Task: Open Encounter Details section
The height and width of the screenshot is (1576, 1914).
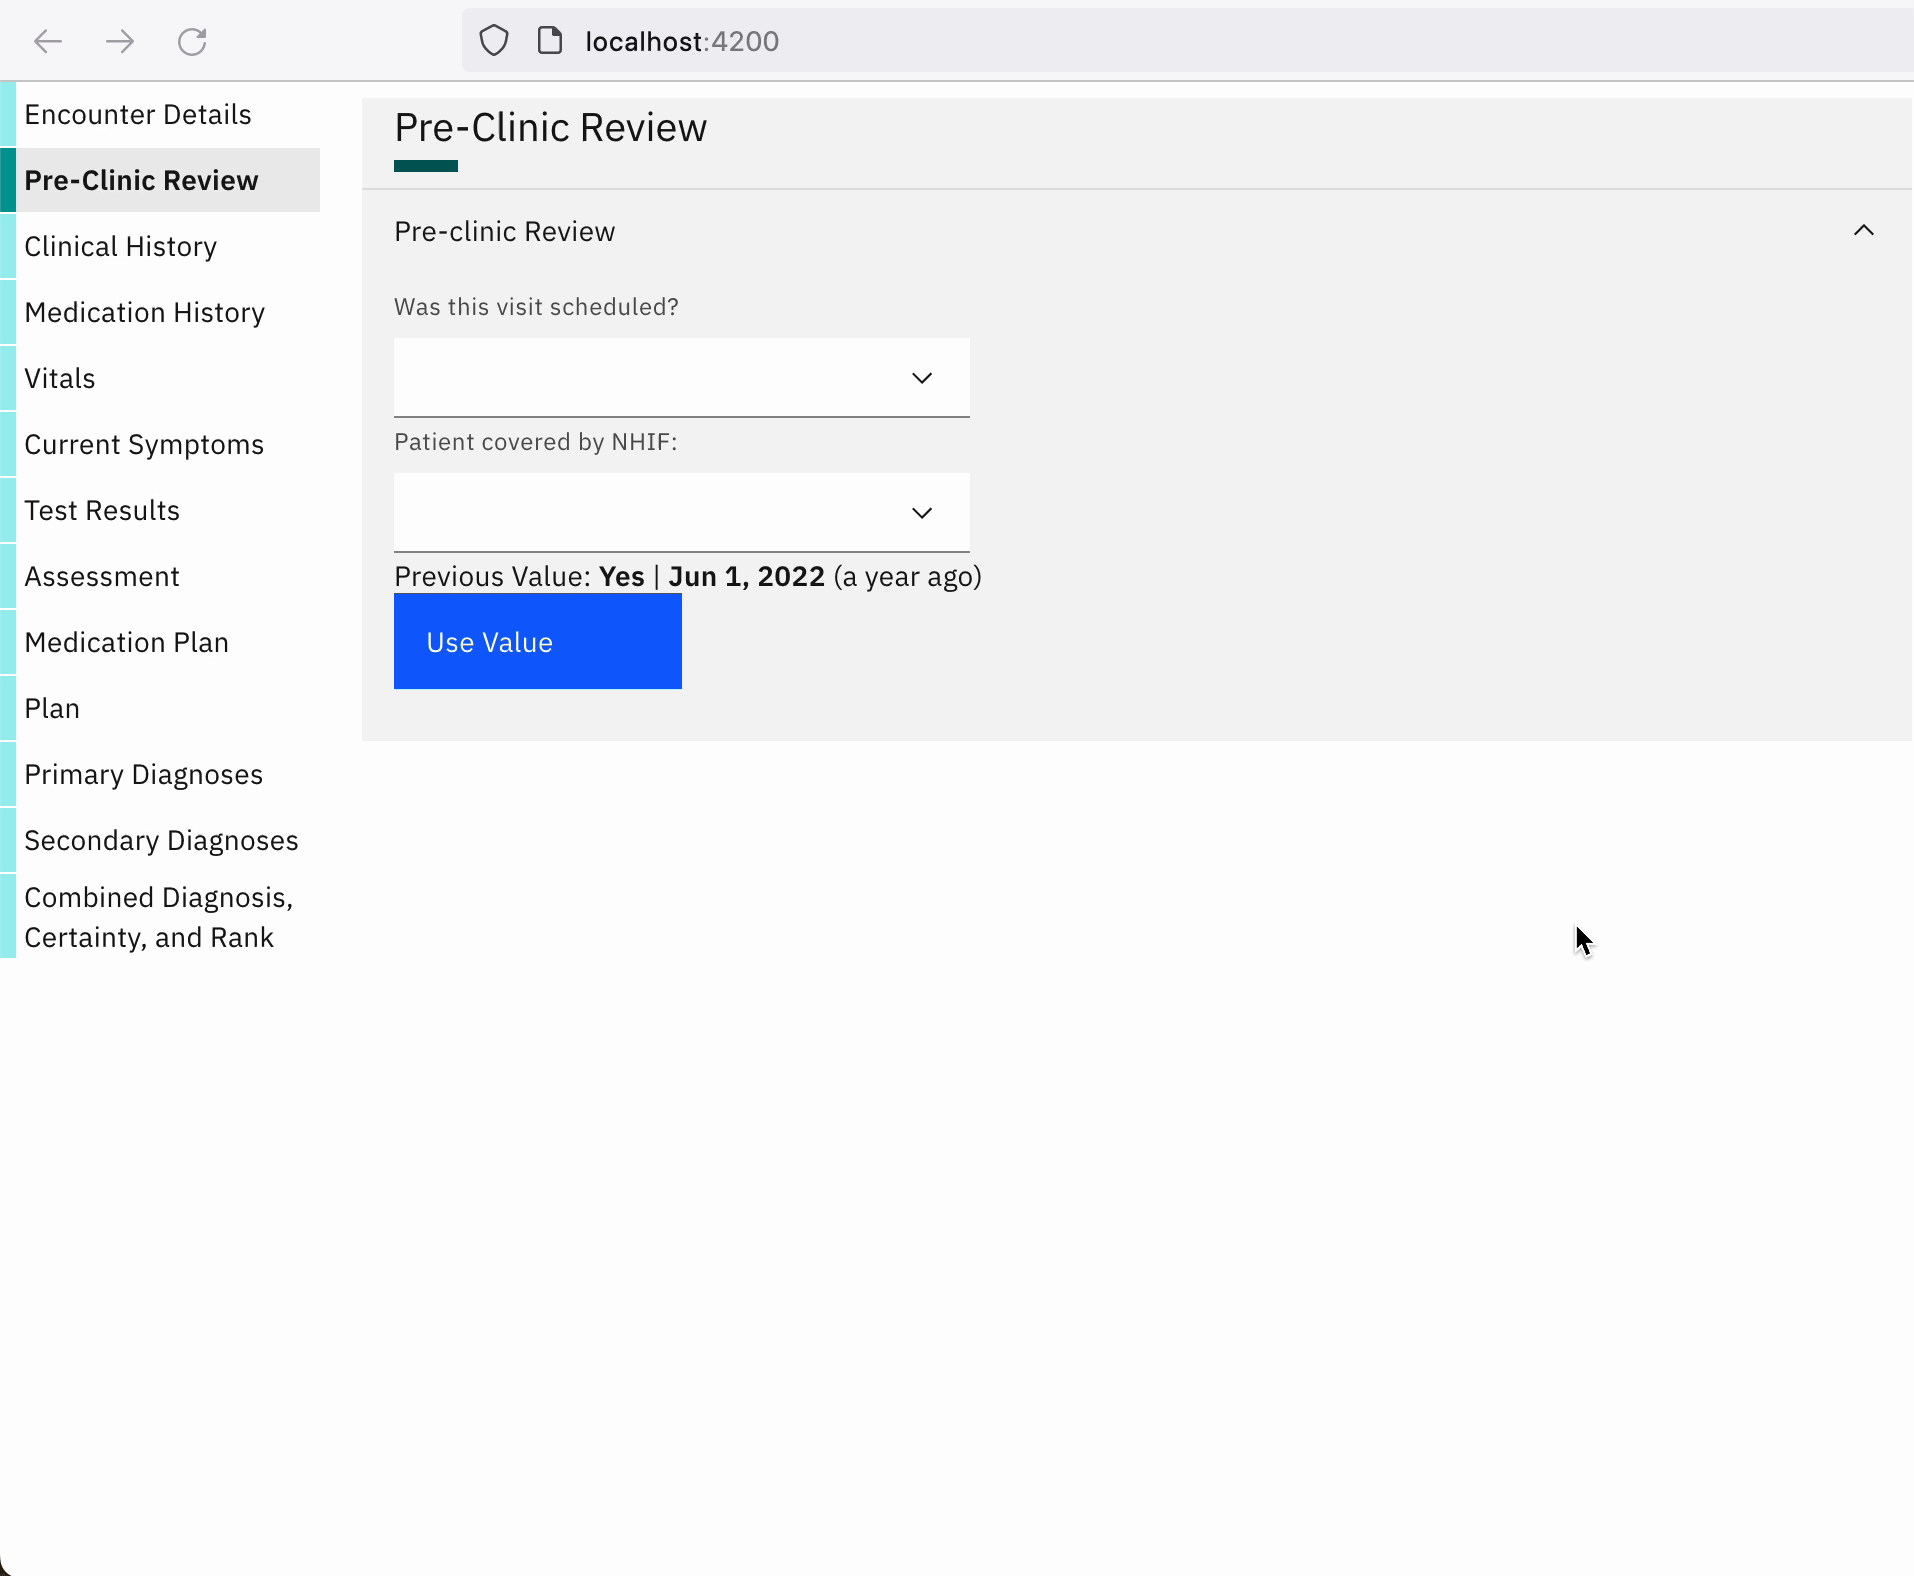Action: (160, 115)
